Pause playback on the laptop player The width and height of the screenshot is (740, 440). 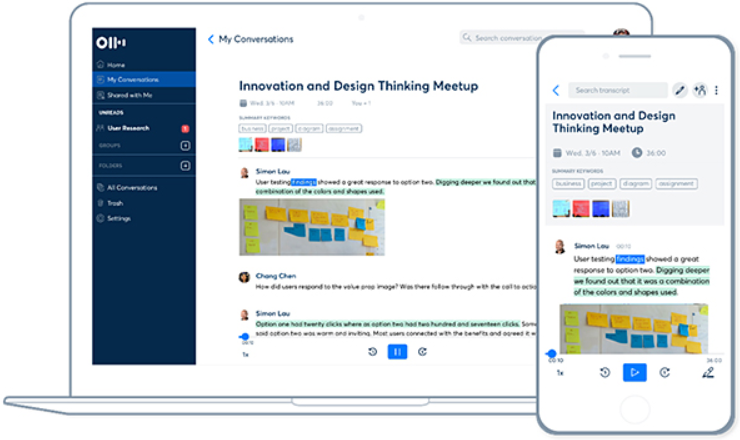coord(397,352)
